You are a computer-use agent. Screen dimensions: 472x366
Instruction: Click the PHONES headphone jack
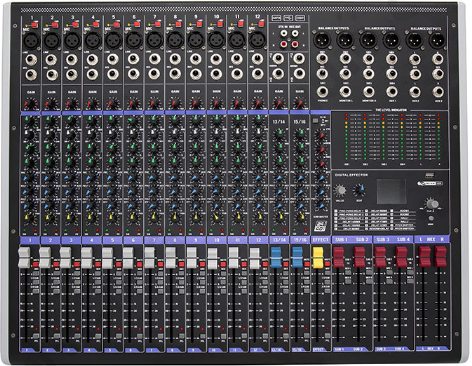pyautogui.click(x=322, y=91)
